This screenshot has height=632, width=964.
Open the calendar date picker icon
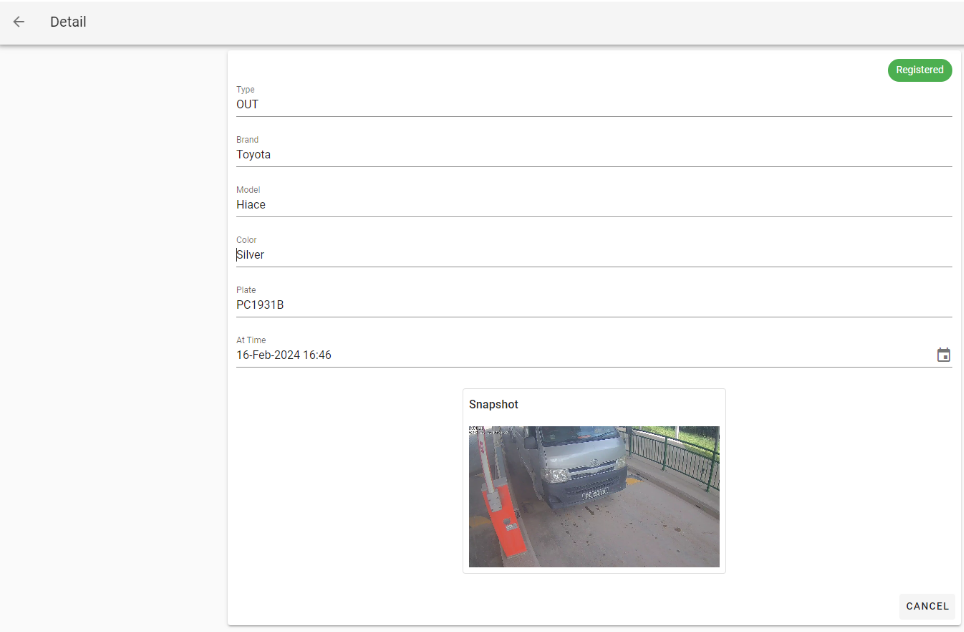point(943,355)
